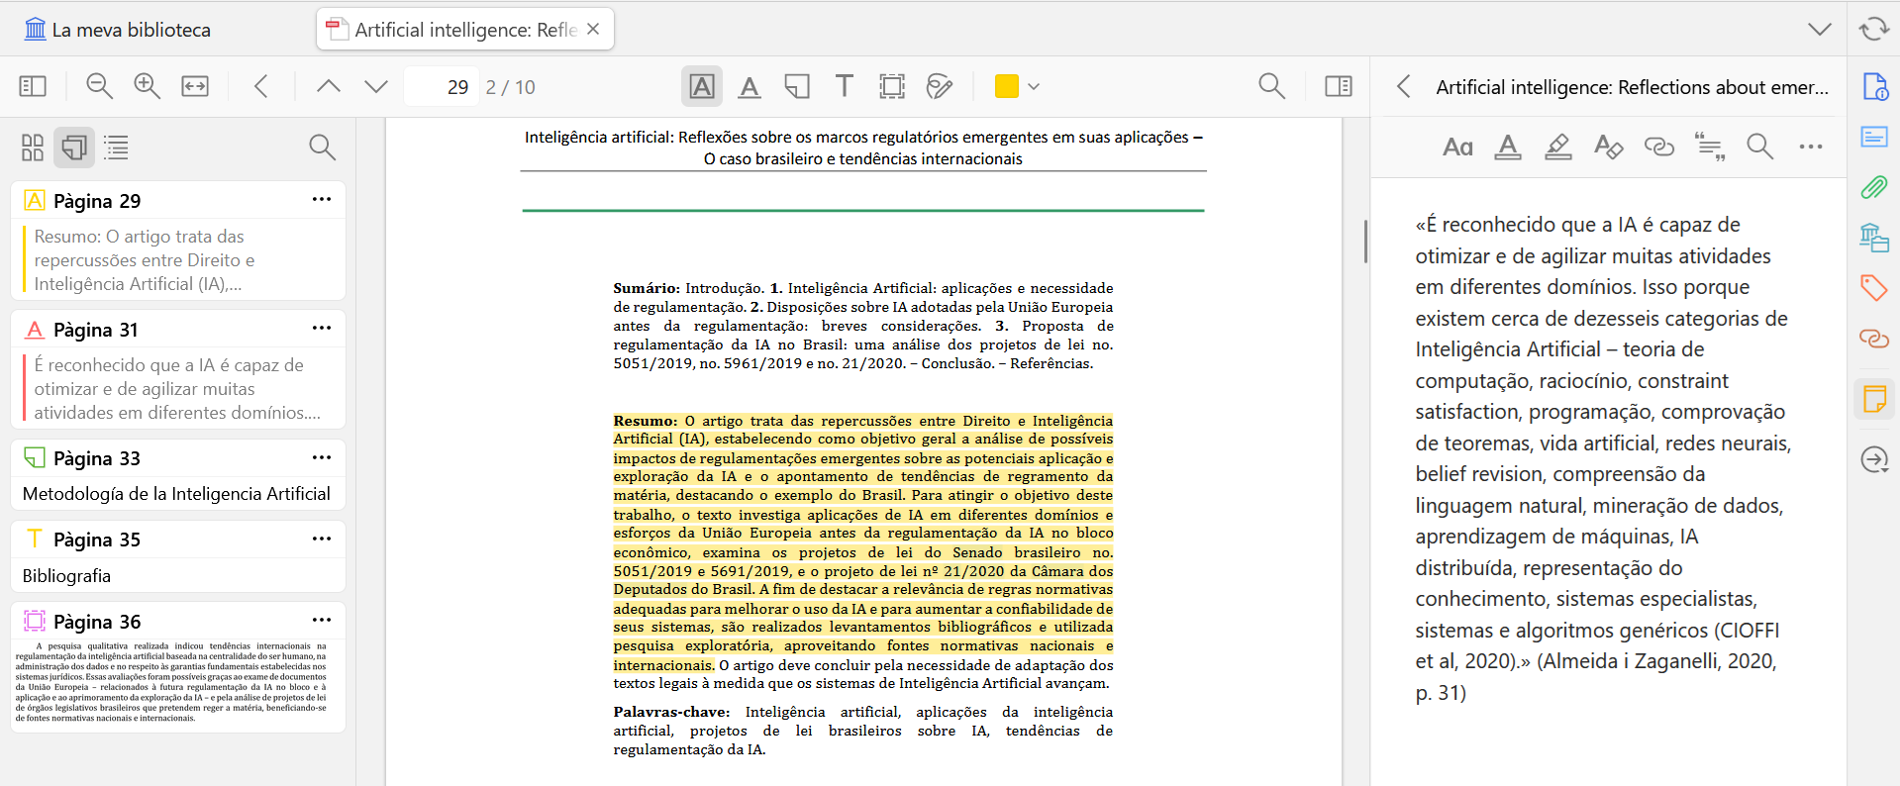Choose text color in note editor
The width and height of the screenshot is (1900, 786).
[1508, 147]
